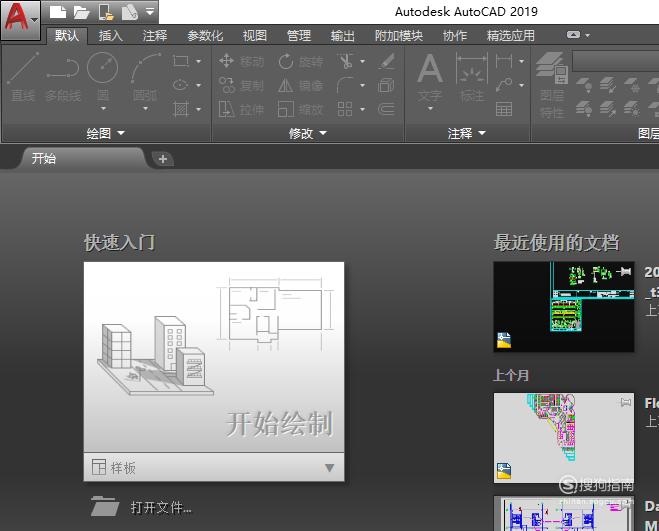Expand the Annotation (注释) panel
659x531 pixels.
(x=467, y=133)
